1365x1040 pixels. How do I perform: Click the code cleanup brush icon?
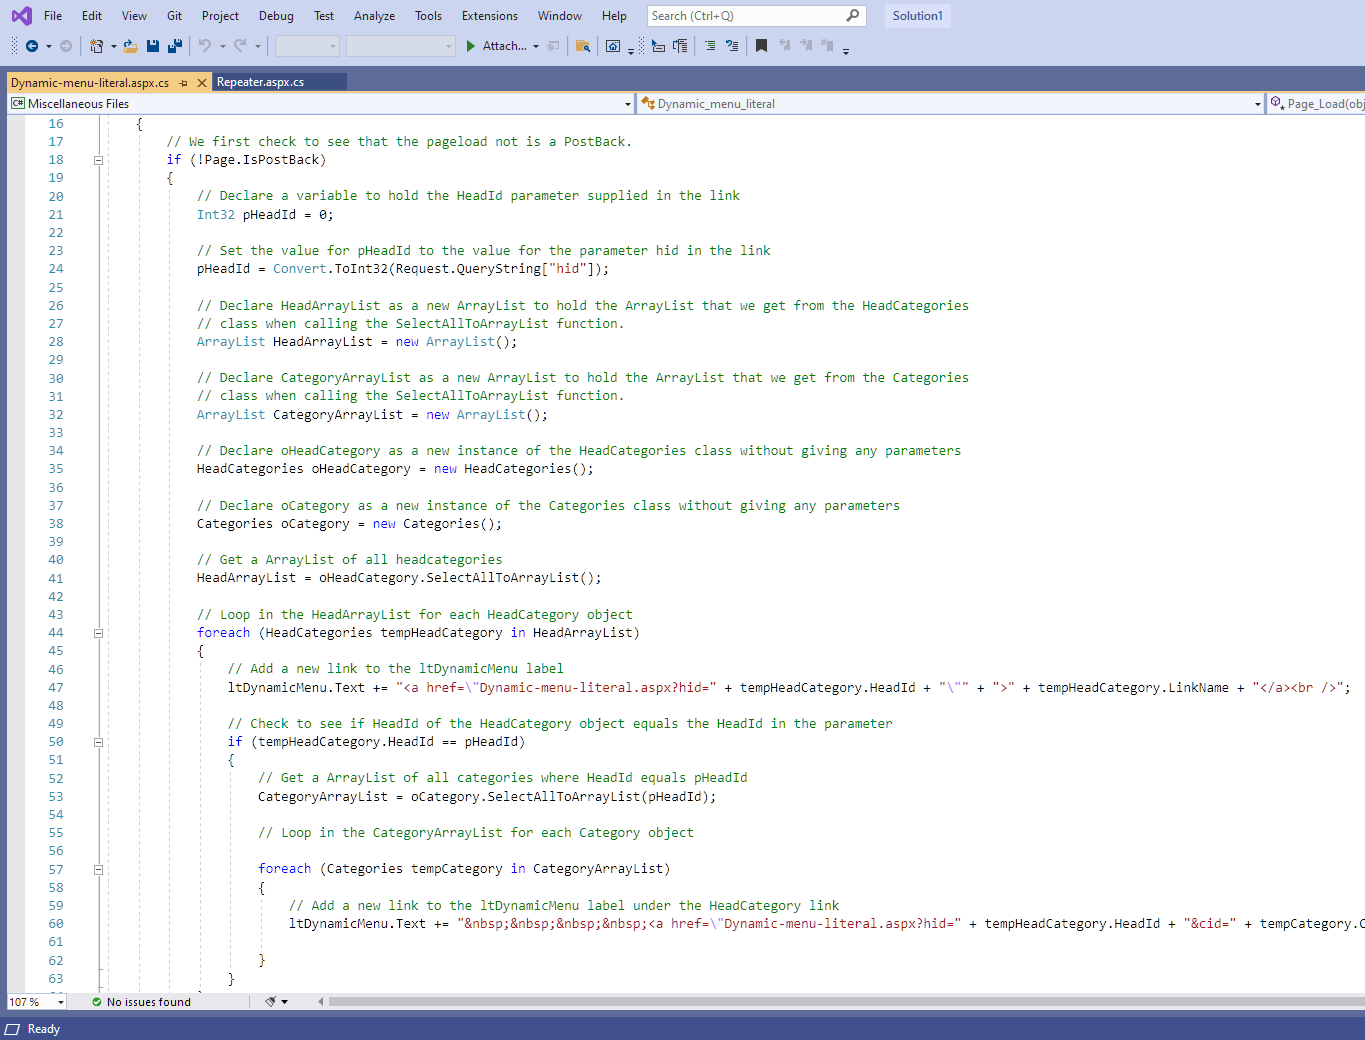pos(270,1002)
